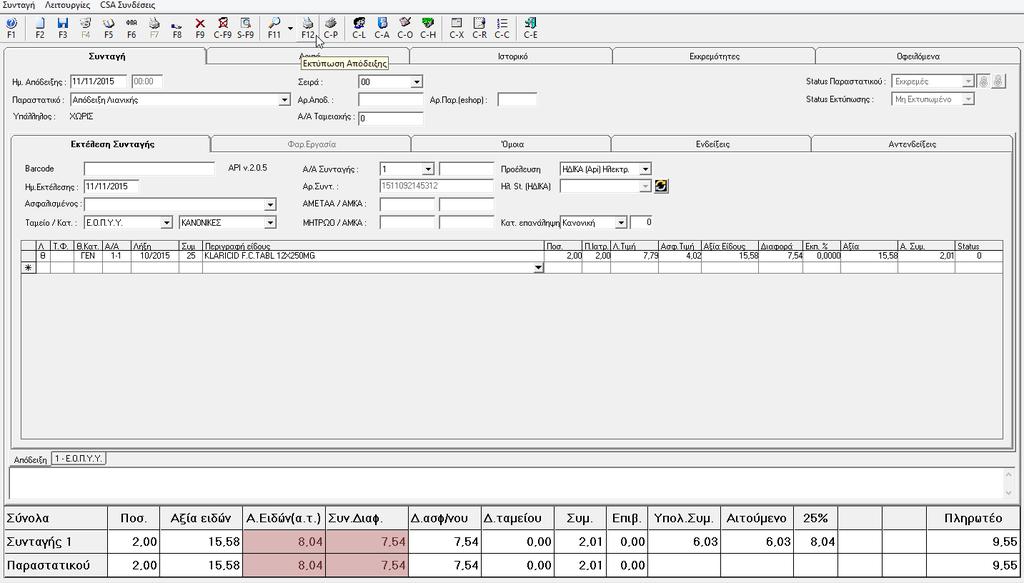
Task: Select the KLARICID F.C.TABL 12X250MG row
Action: pyautogui.click(x=511, y=256)
